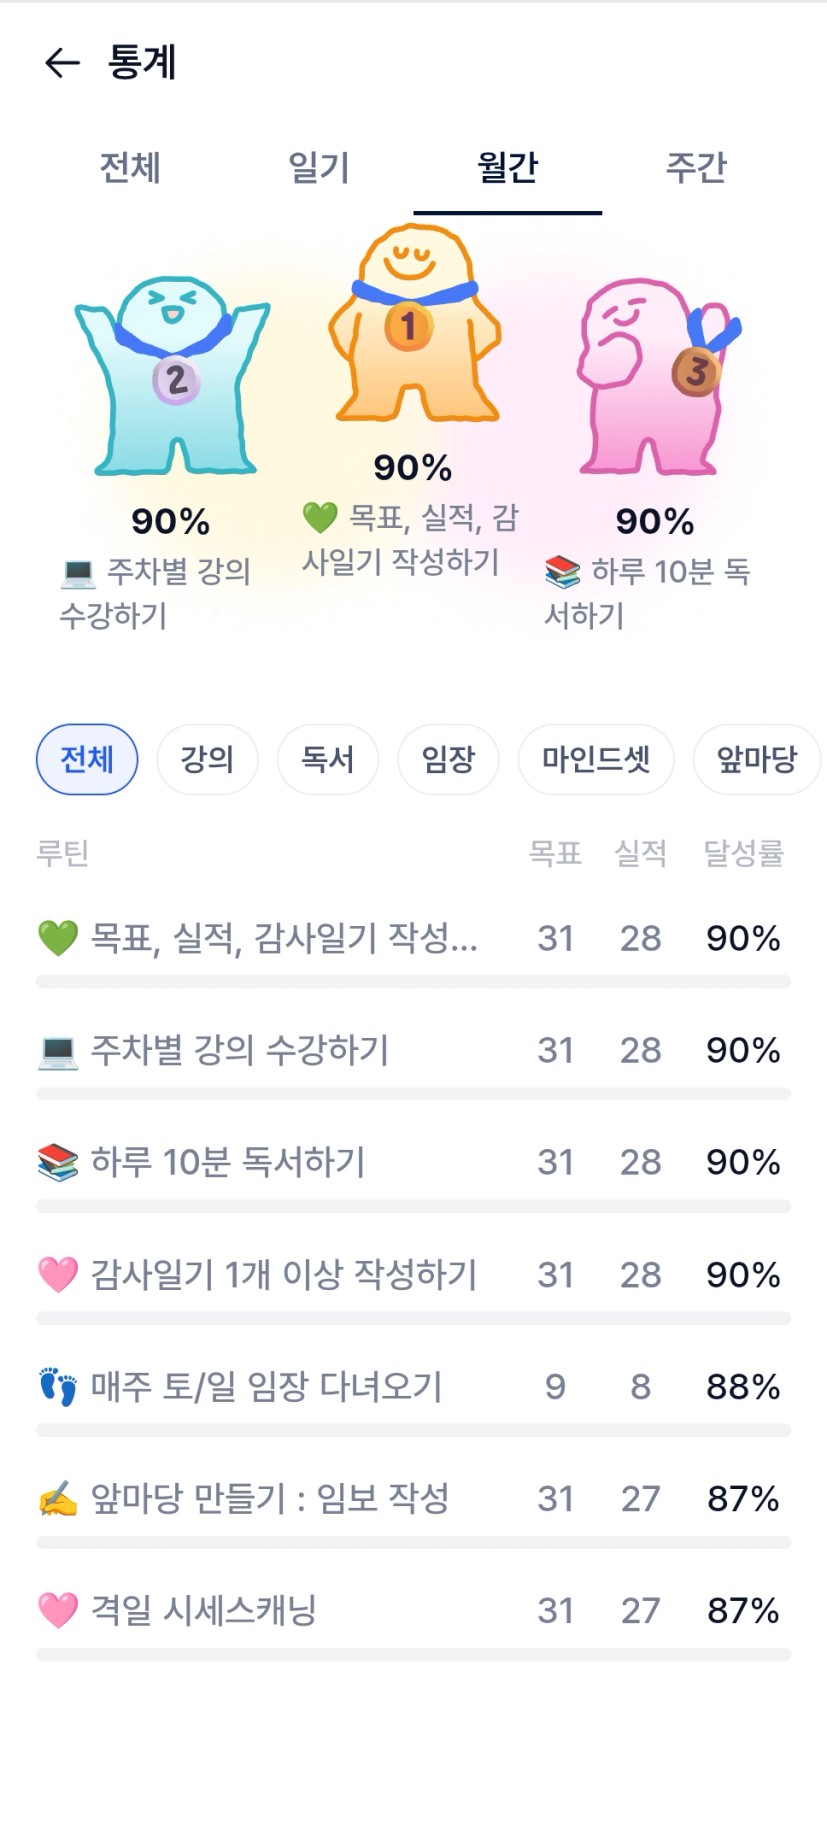Select the 독서 category filter chip

click(328, 760)
